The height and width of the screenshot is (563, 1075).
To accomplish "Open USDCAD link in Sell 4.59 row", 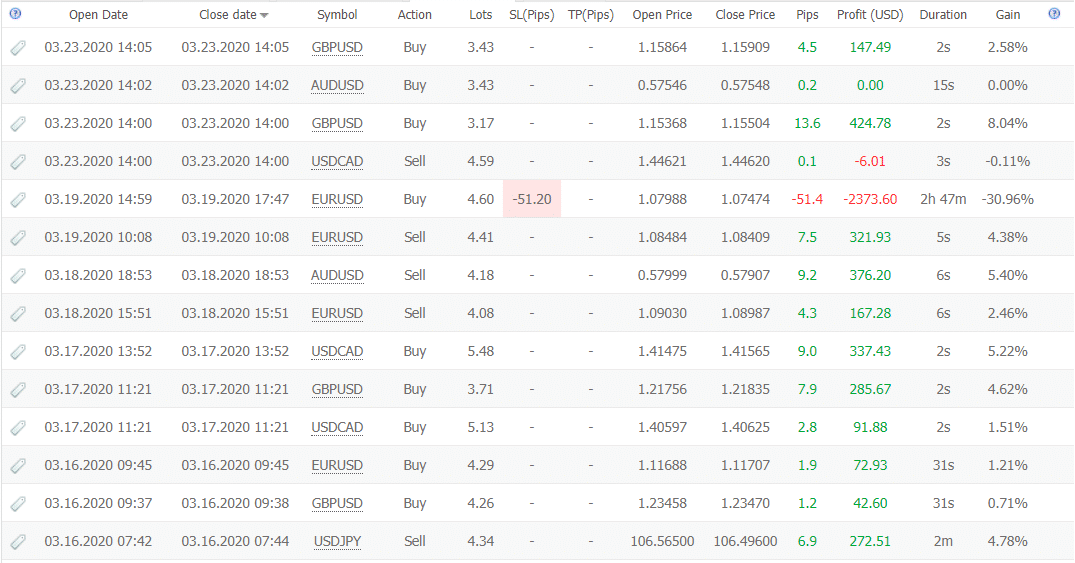I will [337, 161].
